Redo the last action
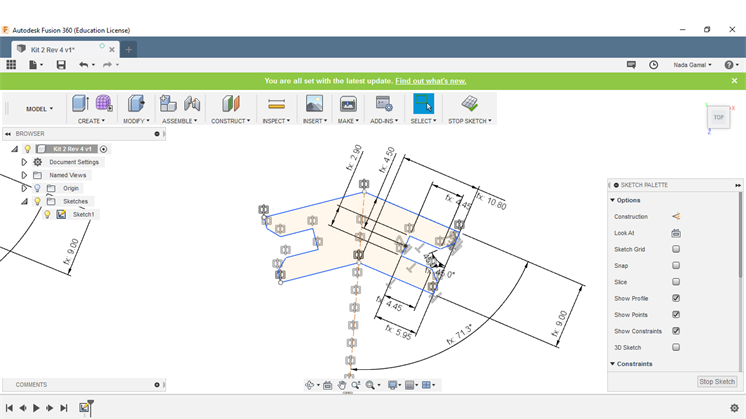The width and height of the screenshot is (746, 419). pyautogui.click(x=107, y=65)
